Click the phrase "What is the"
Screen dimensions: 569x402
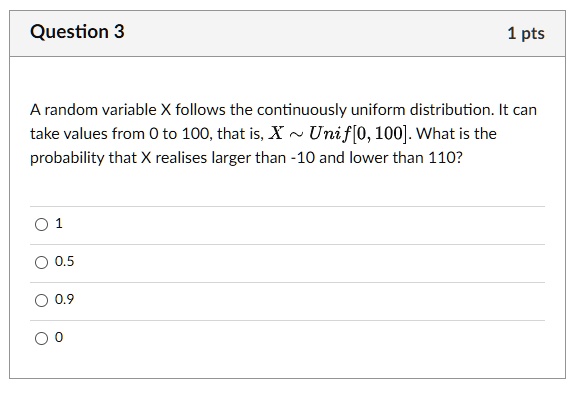click(x=456, y=134)
